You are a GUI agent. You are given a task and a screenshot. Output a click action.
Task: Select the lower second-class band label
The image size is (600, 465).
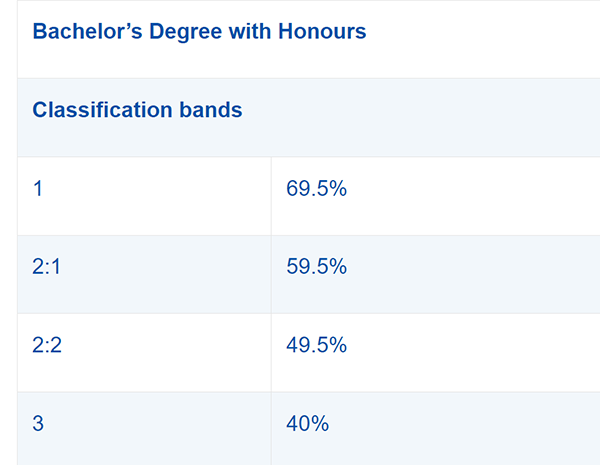pos(48,345)
